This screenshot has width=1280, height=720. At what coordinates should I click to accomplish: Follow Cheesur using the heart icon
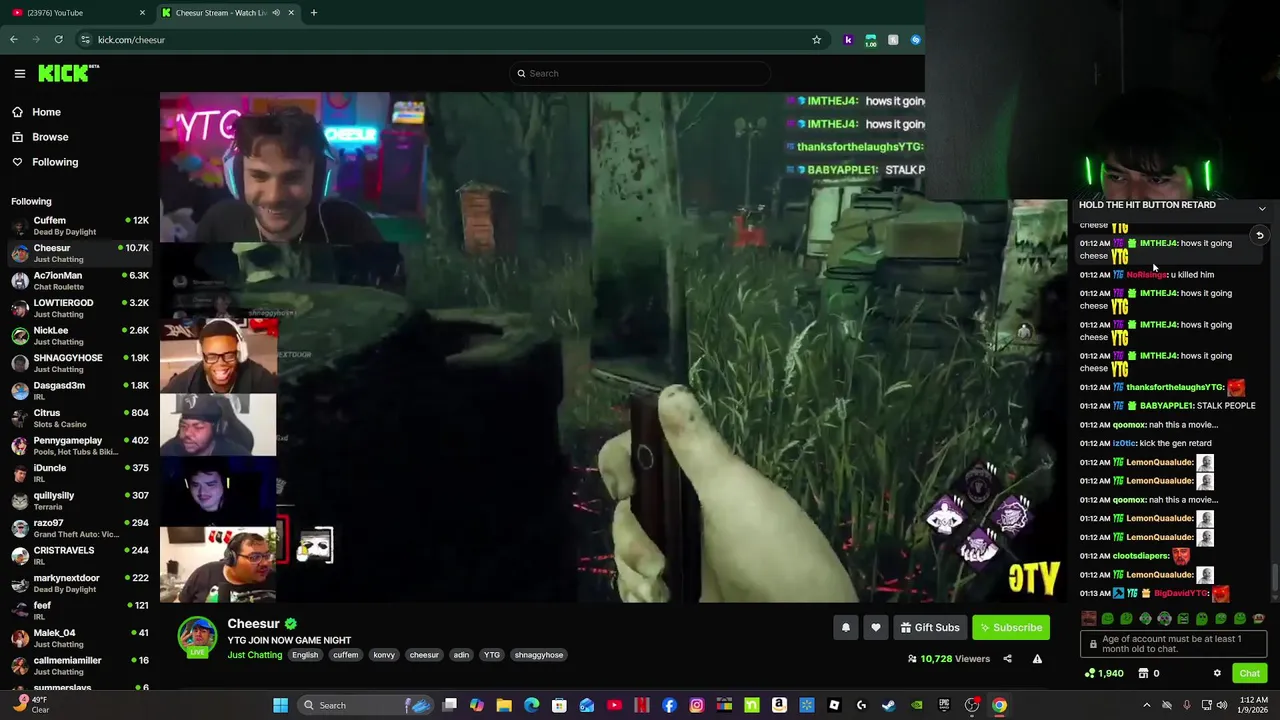876,628
